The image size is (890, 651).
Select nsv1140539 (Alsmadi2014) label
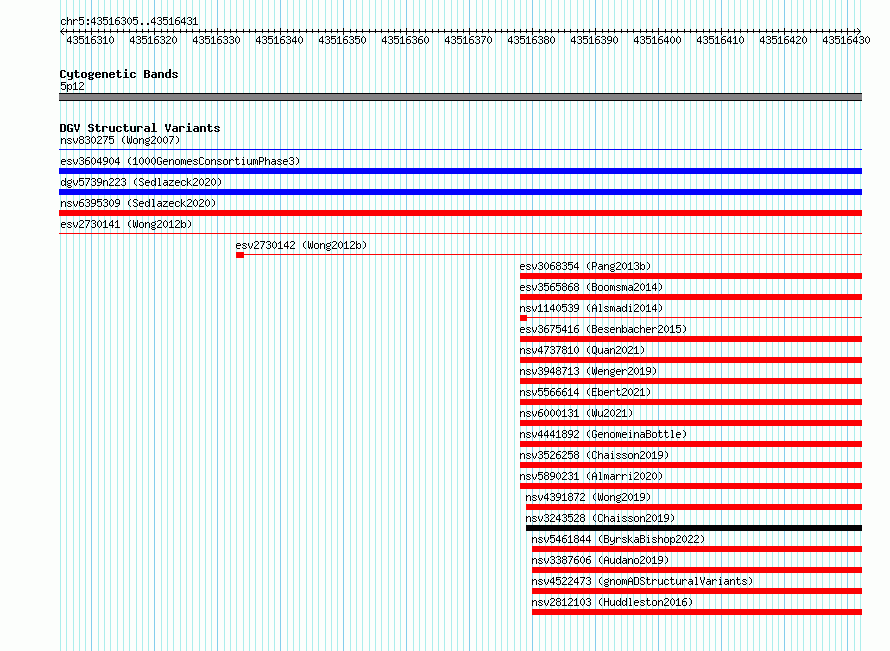(x=591, y=308)
